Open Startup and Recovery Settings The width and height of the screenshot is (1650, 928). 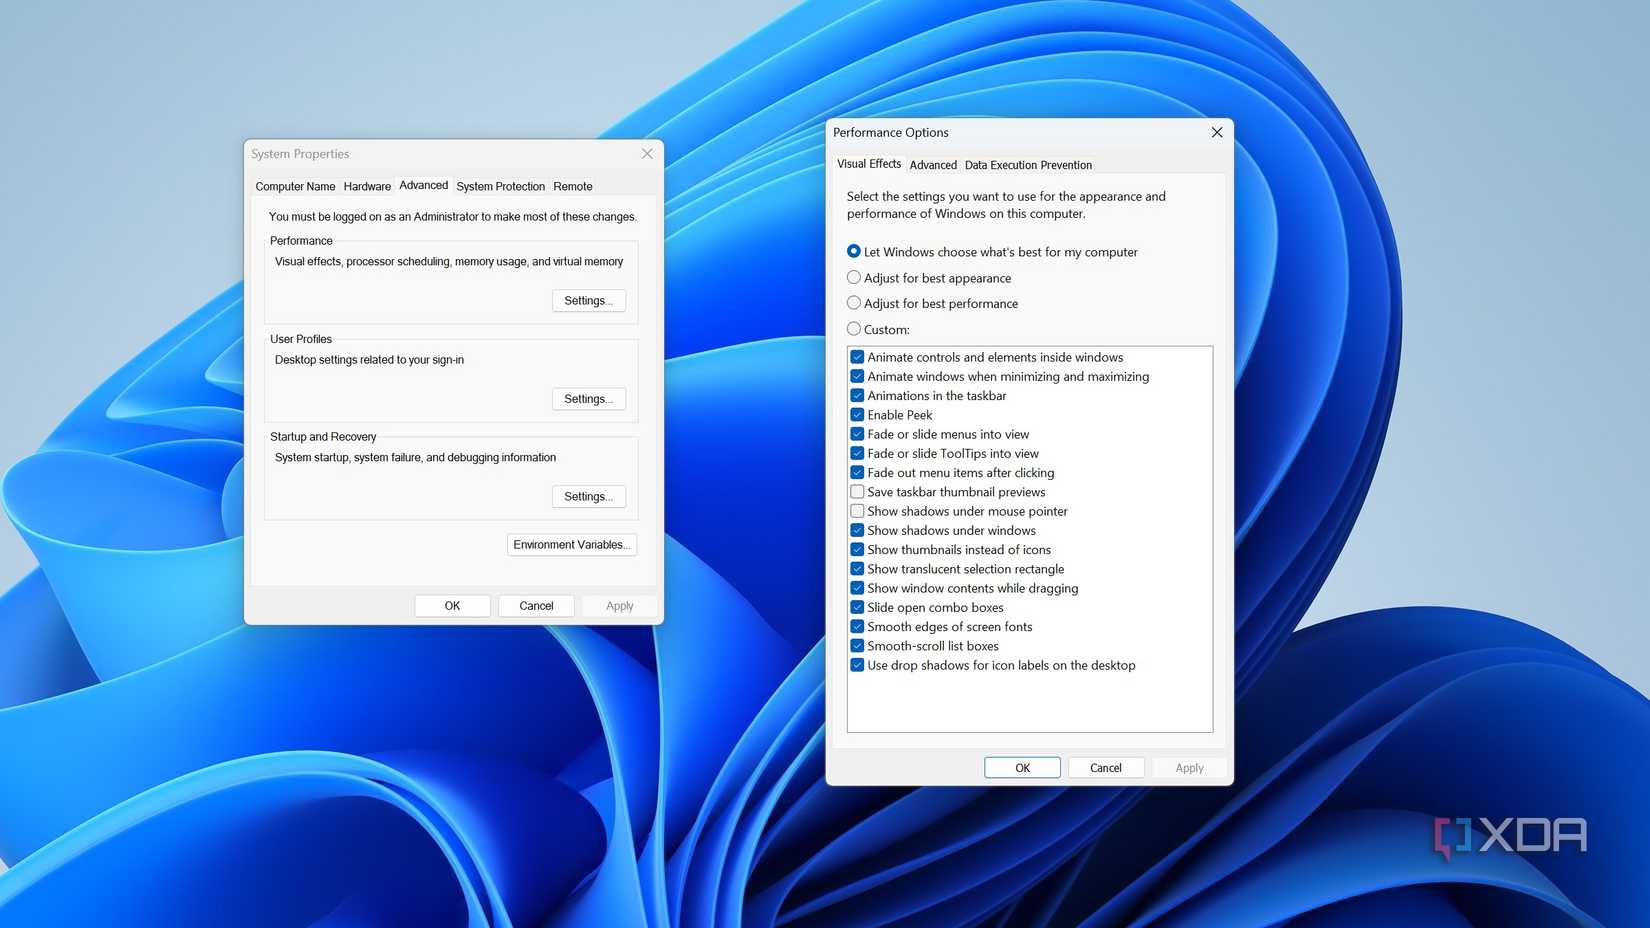[x=589, y=497]
